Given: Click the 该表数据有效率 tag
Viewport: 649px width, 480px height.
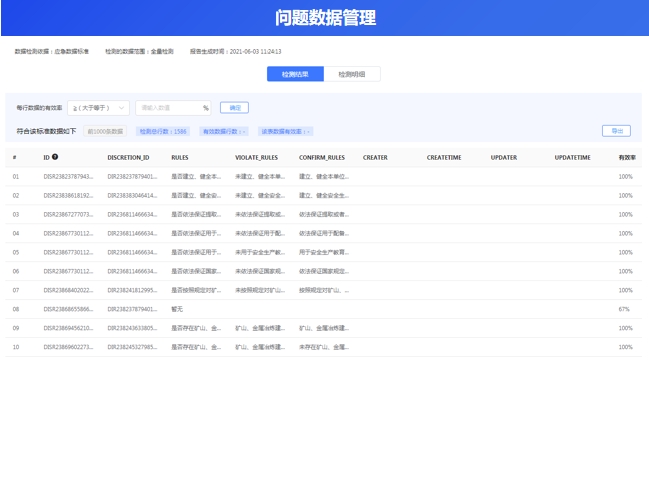Looking at the screenshot, I should (x=286, y=131).
